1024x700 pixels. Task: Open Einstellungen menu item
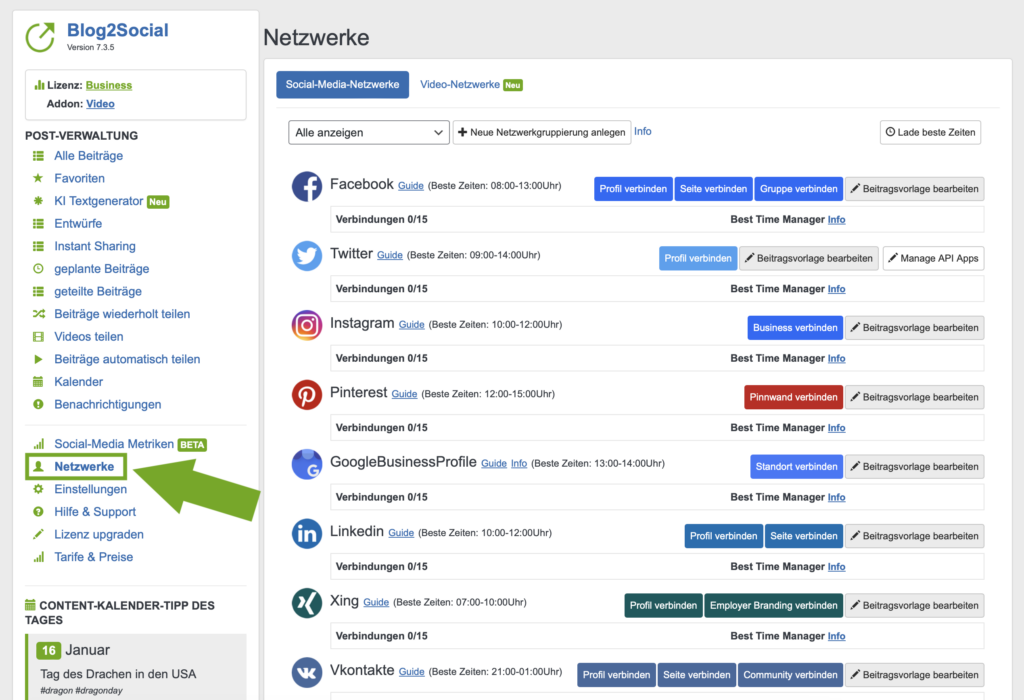[x=91, y=489]
